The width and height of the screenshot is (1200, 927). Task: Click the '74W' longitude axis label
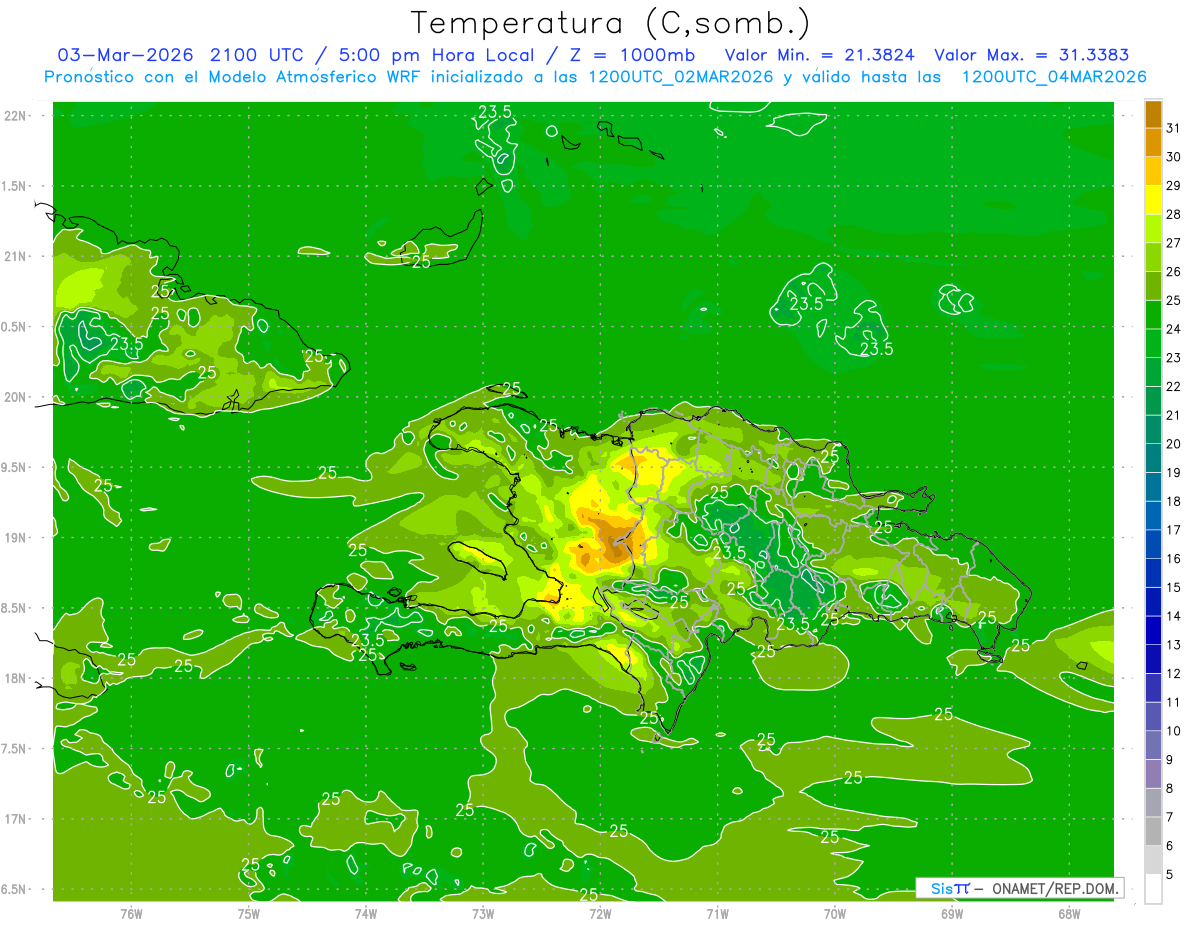[365, 913]
